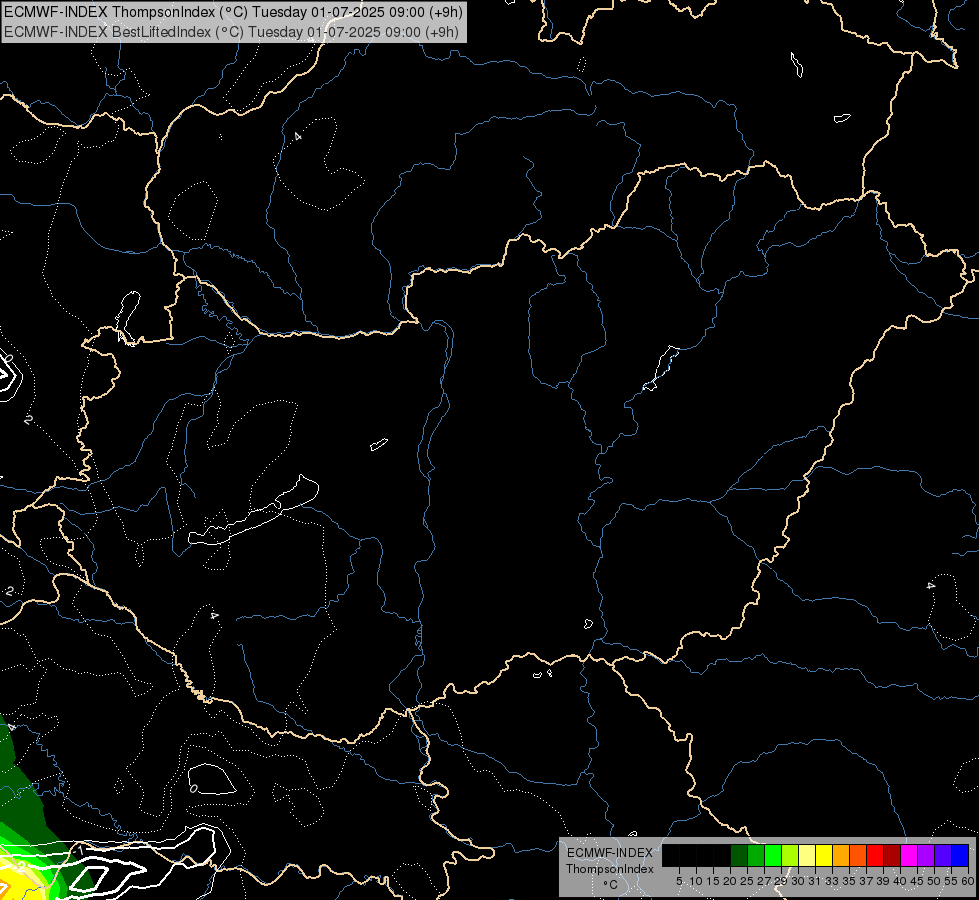The height and width of the screenshot is (900, 979).
Task: Pick the violet 50–55 legend swatch
Action: click(943, 855)
